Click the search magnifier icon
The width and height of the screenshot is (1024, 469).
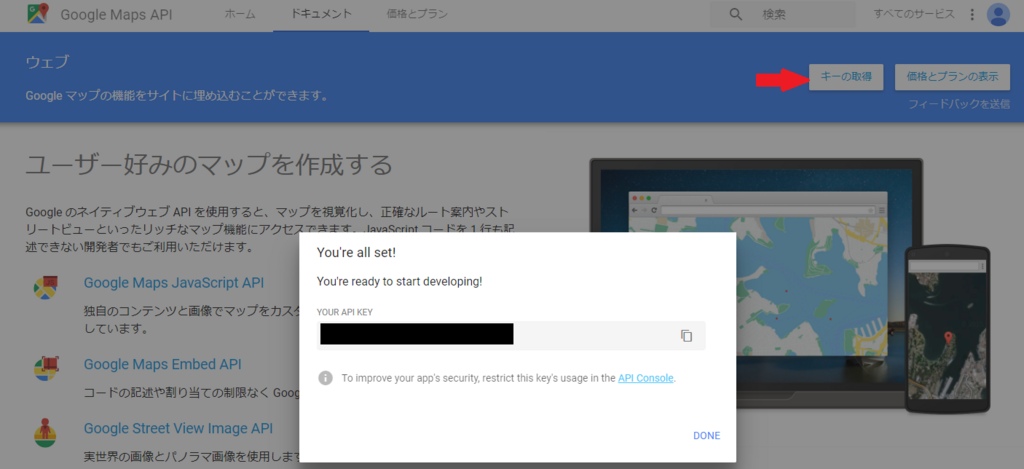[736, 14]
